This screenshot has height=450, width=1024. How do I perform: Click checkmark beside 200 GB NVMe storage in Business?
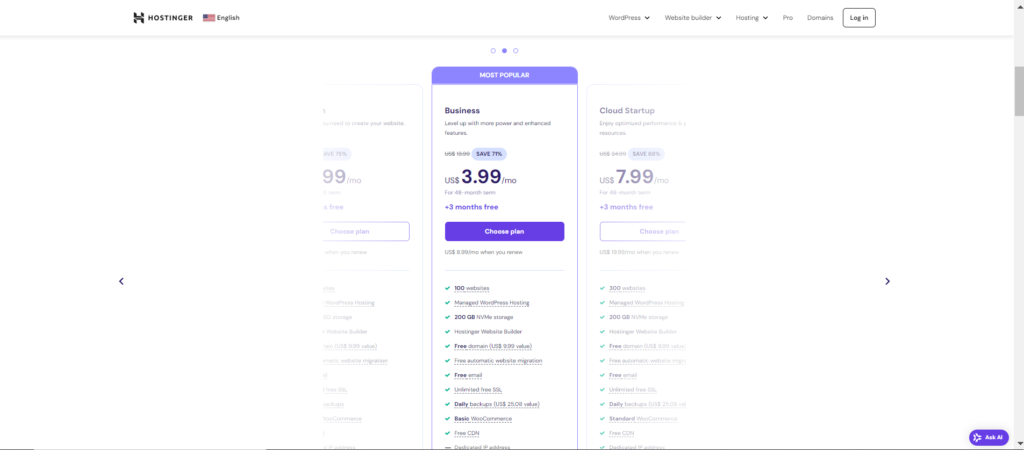tap(447, 317)
